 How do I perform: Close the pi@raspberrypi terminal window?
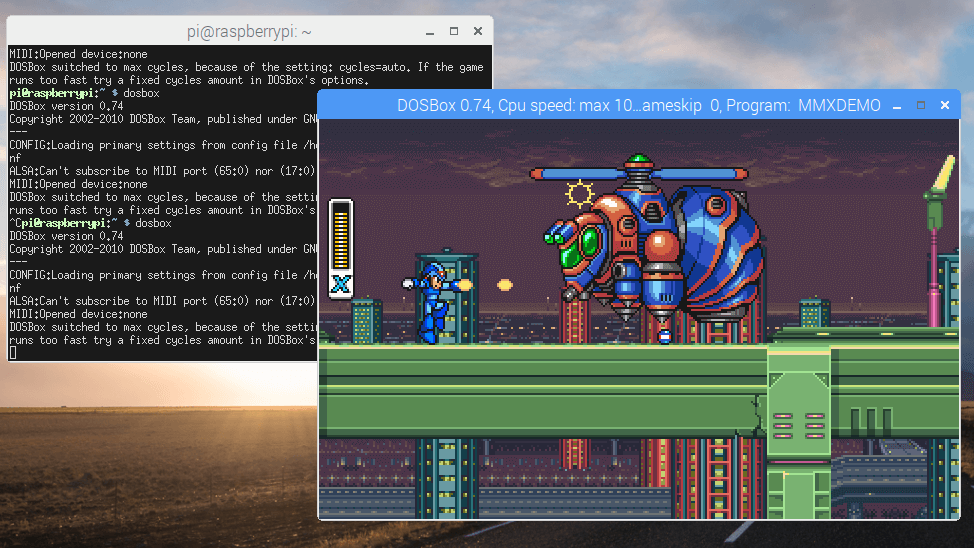pos(478,31)
